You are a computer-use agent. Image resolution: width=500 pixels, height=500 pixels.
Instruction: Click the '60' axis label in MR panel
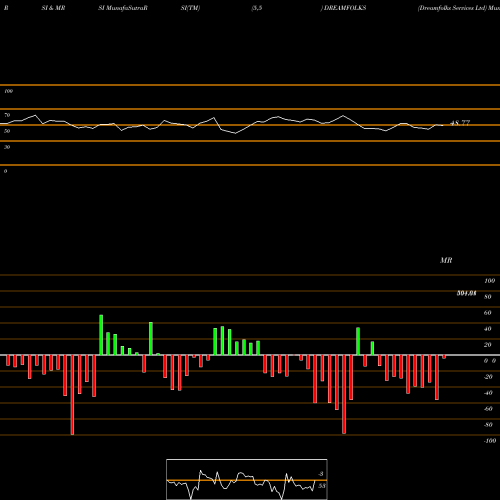(x=487, y=313)
